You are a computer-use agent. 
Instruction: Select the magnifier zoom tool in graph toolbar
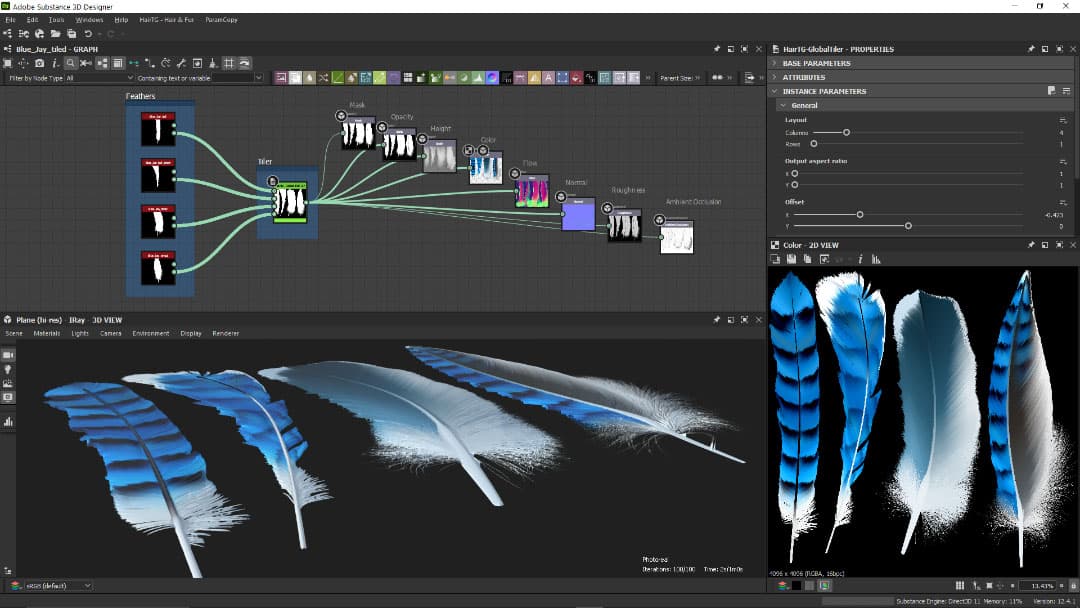70,62
